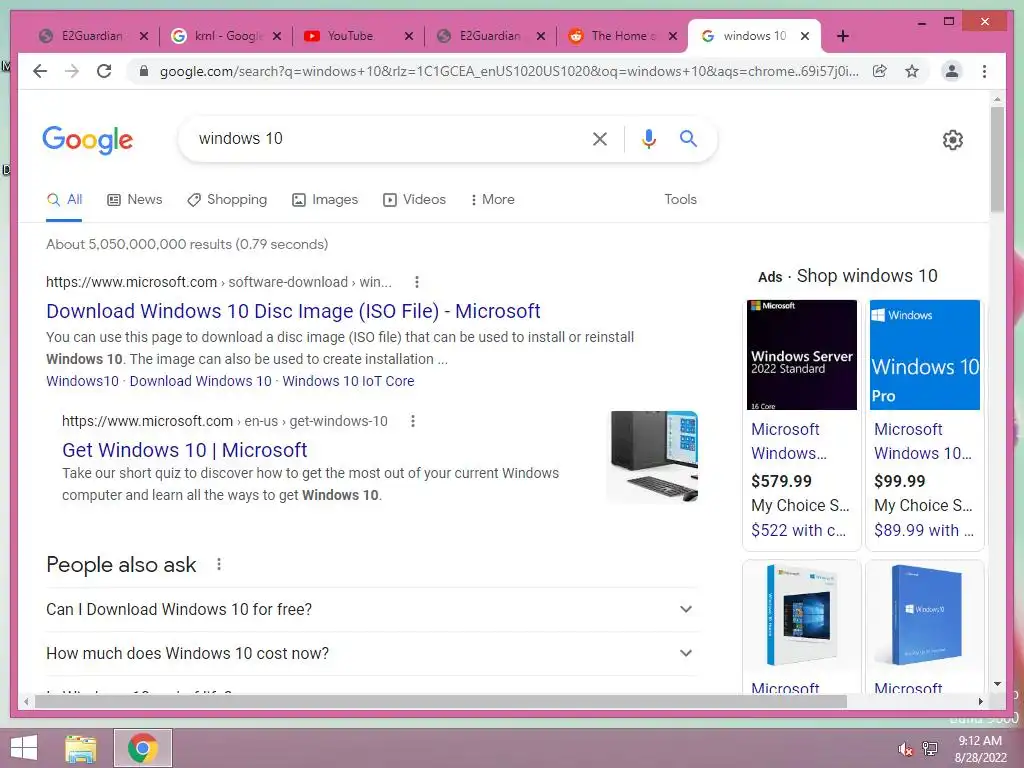The width and height of the screenshot is (1024, 768).
Task: Start a voice search with microphone
Action: (648, 138)
